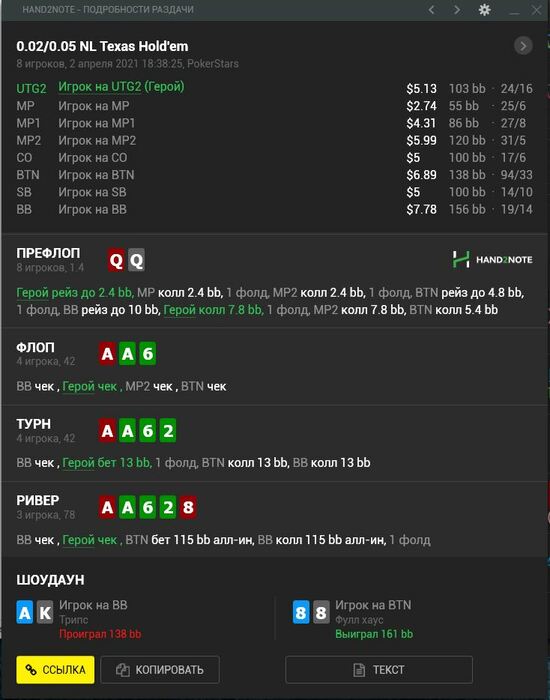Click the Hand2Note logo
Screen dimensions: 550x700
pyautogui.click(x=492, y=259)
